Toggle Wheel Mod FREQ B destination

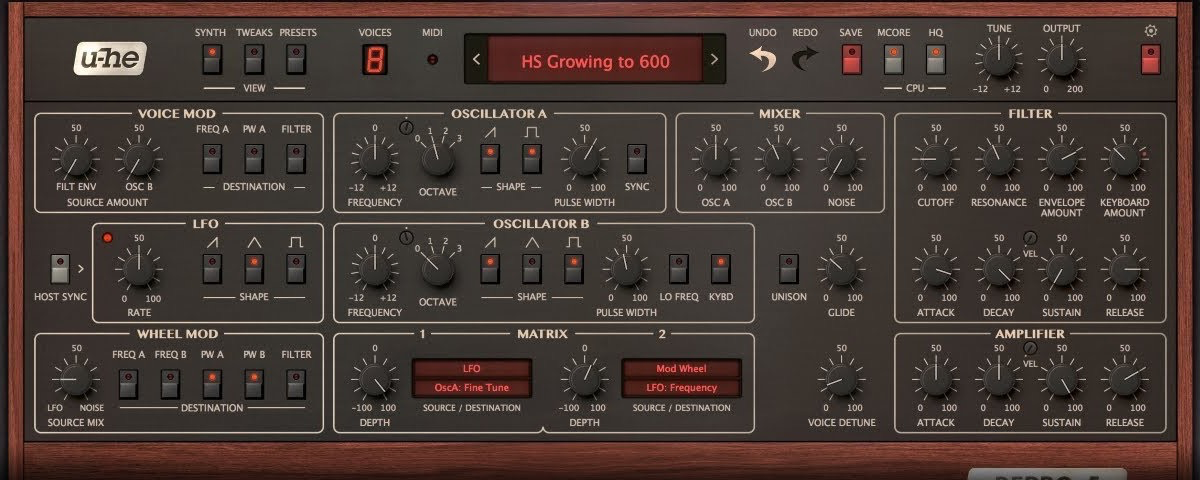tap(170, 382)
